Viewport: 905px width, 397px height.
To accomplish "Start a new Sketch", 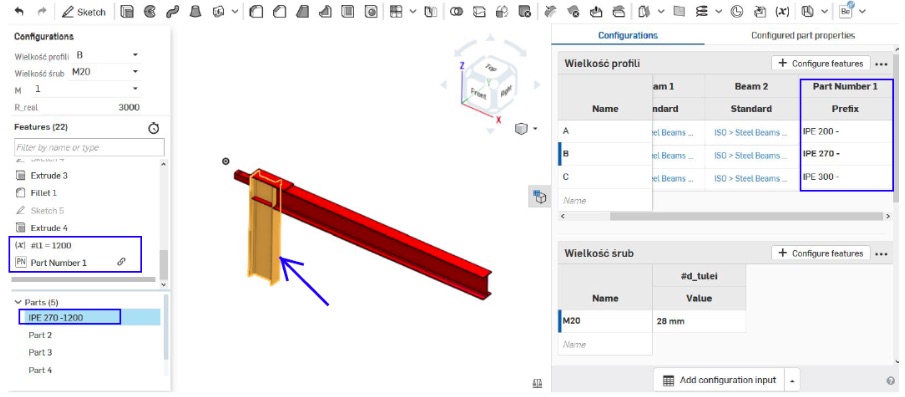I will pos(84,12).
